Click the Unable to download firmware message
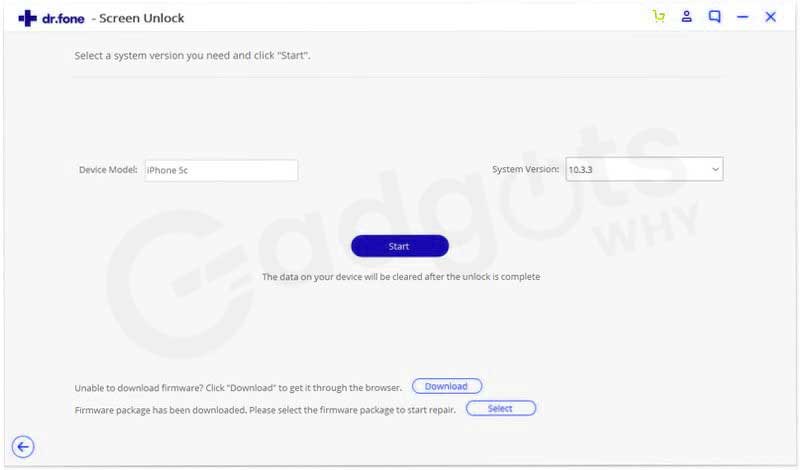This screenshot has width=800, height=470. click(x=238, y=388)
